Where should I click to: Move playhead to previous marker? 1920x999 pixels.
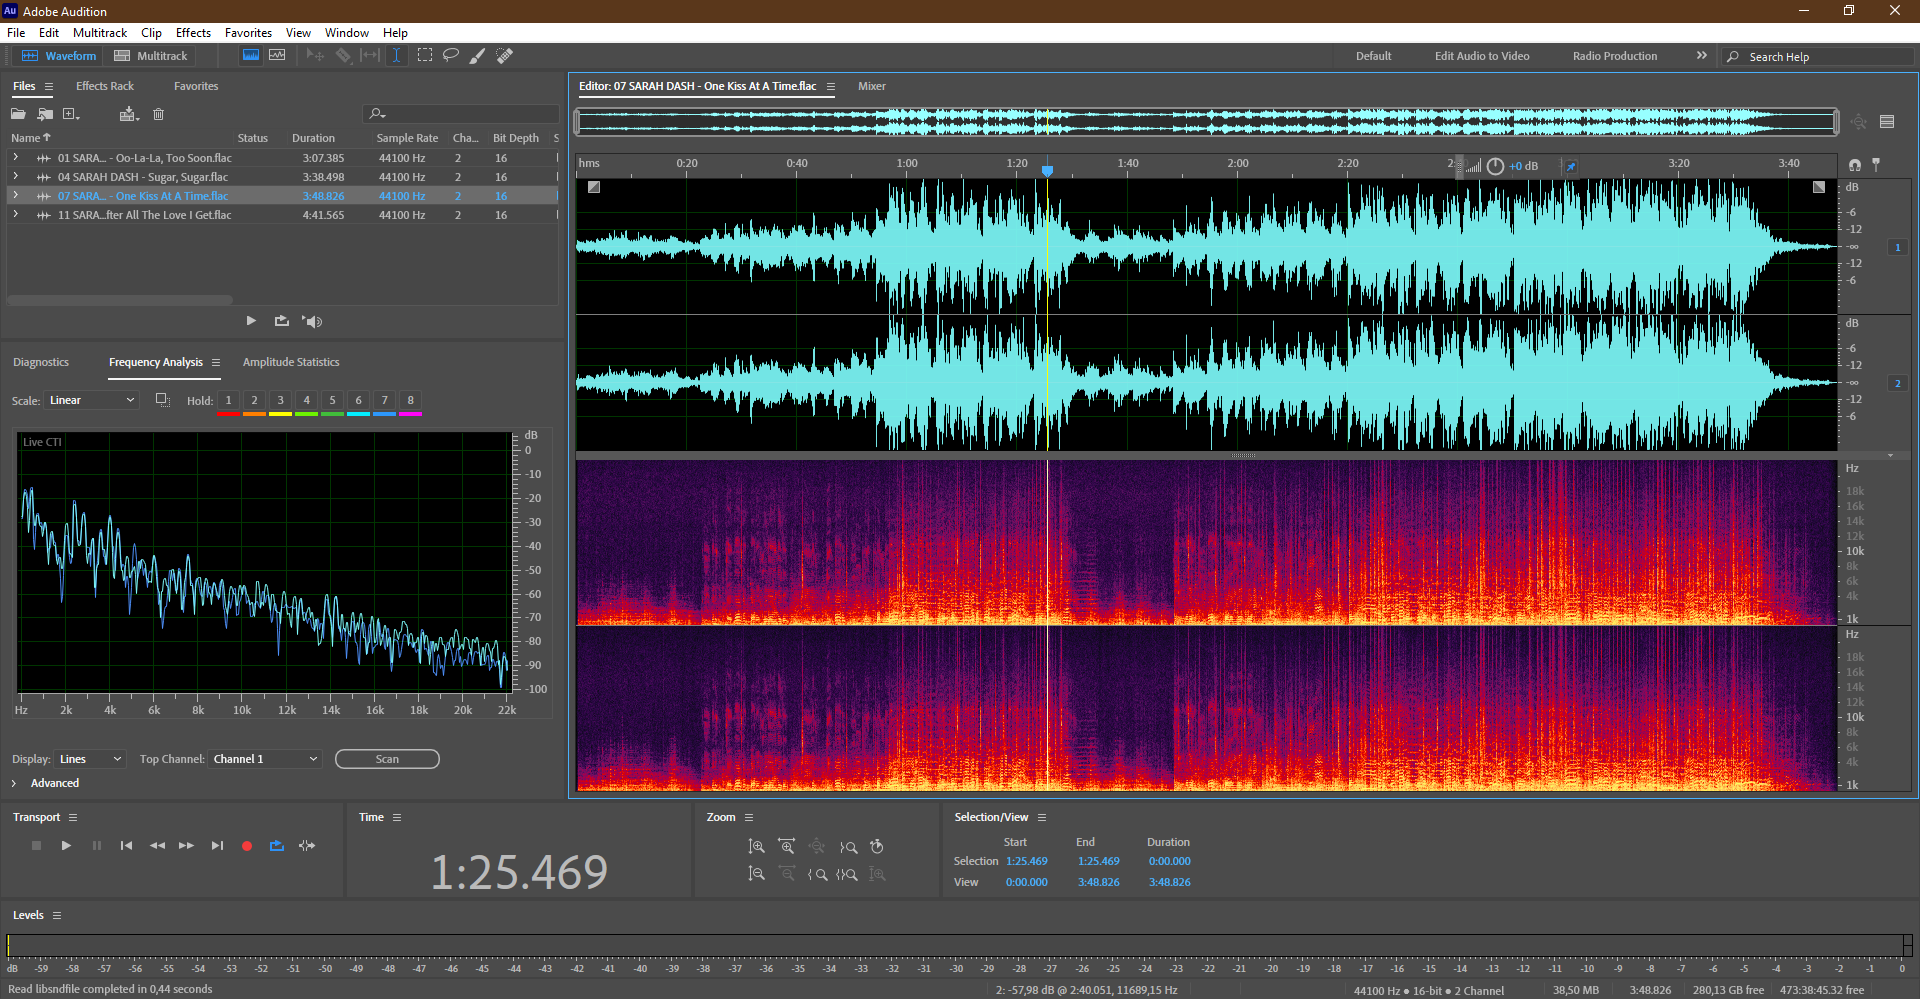click(x=126, y=846)
